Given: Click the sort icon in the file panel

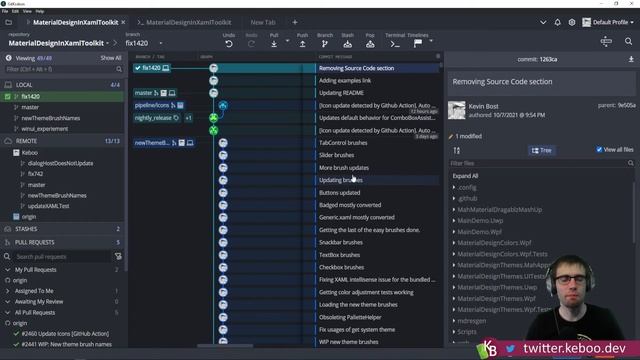Looking at the screenshot, I should 457,151.
